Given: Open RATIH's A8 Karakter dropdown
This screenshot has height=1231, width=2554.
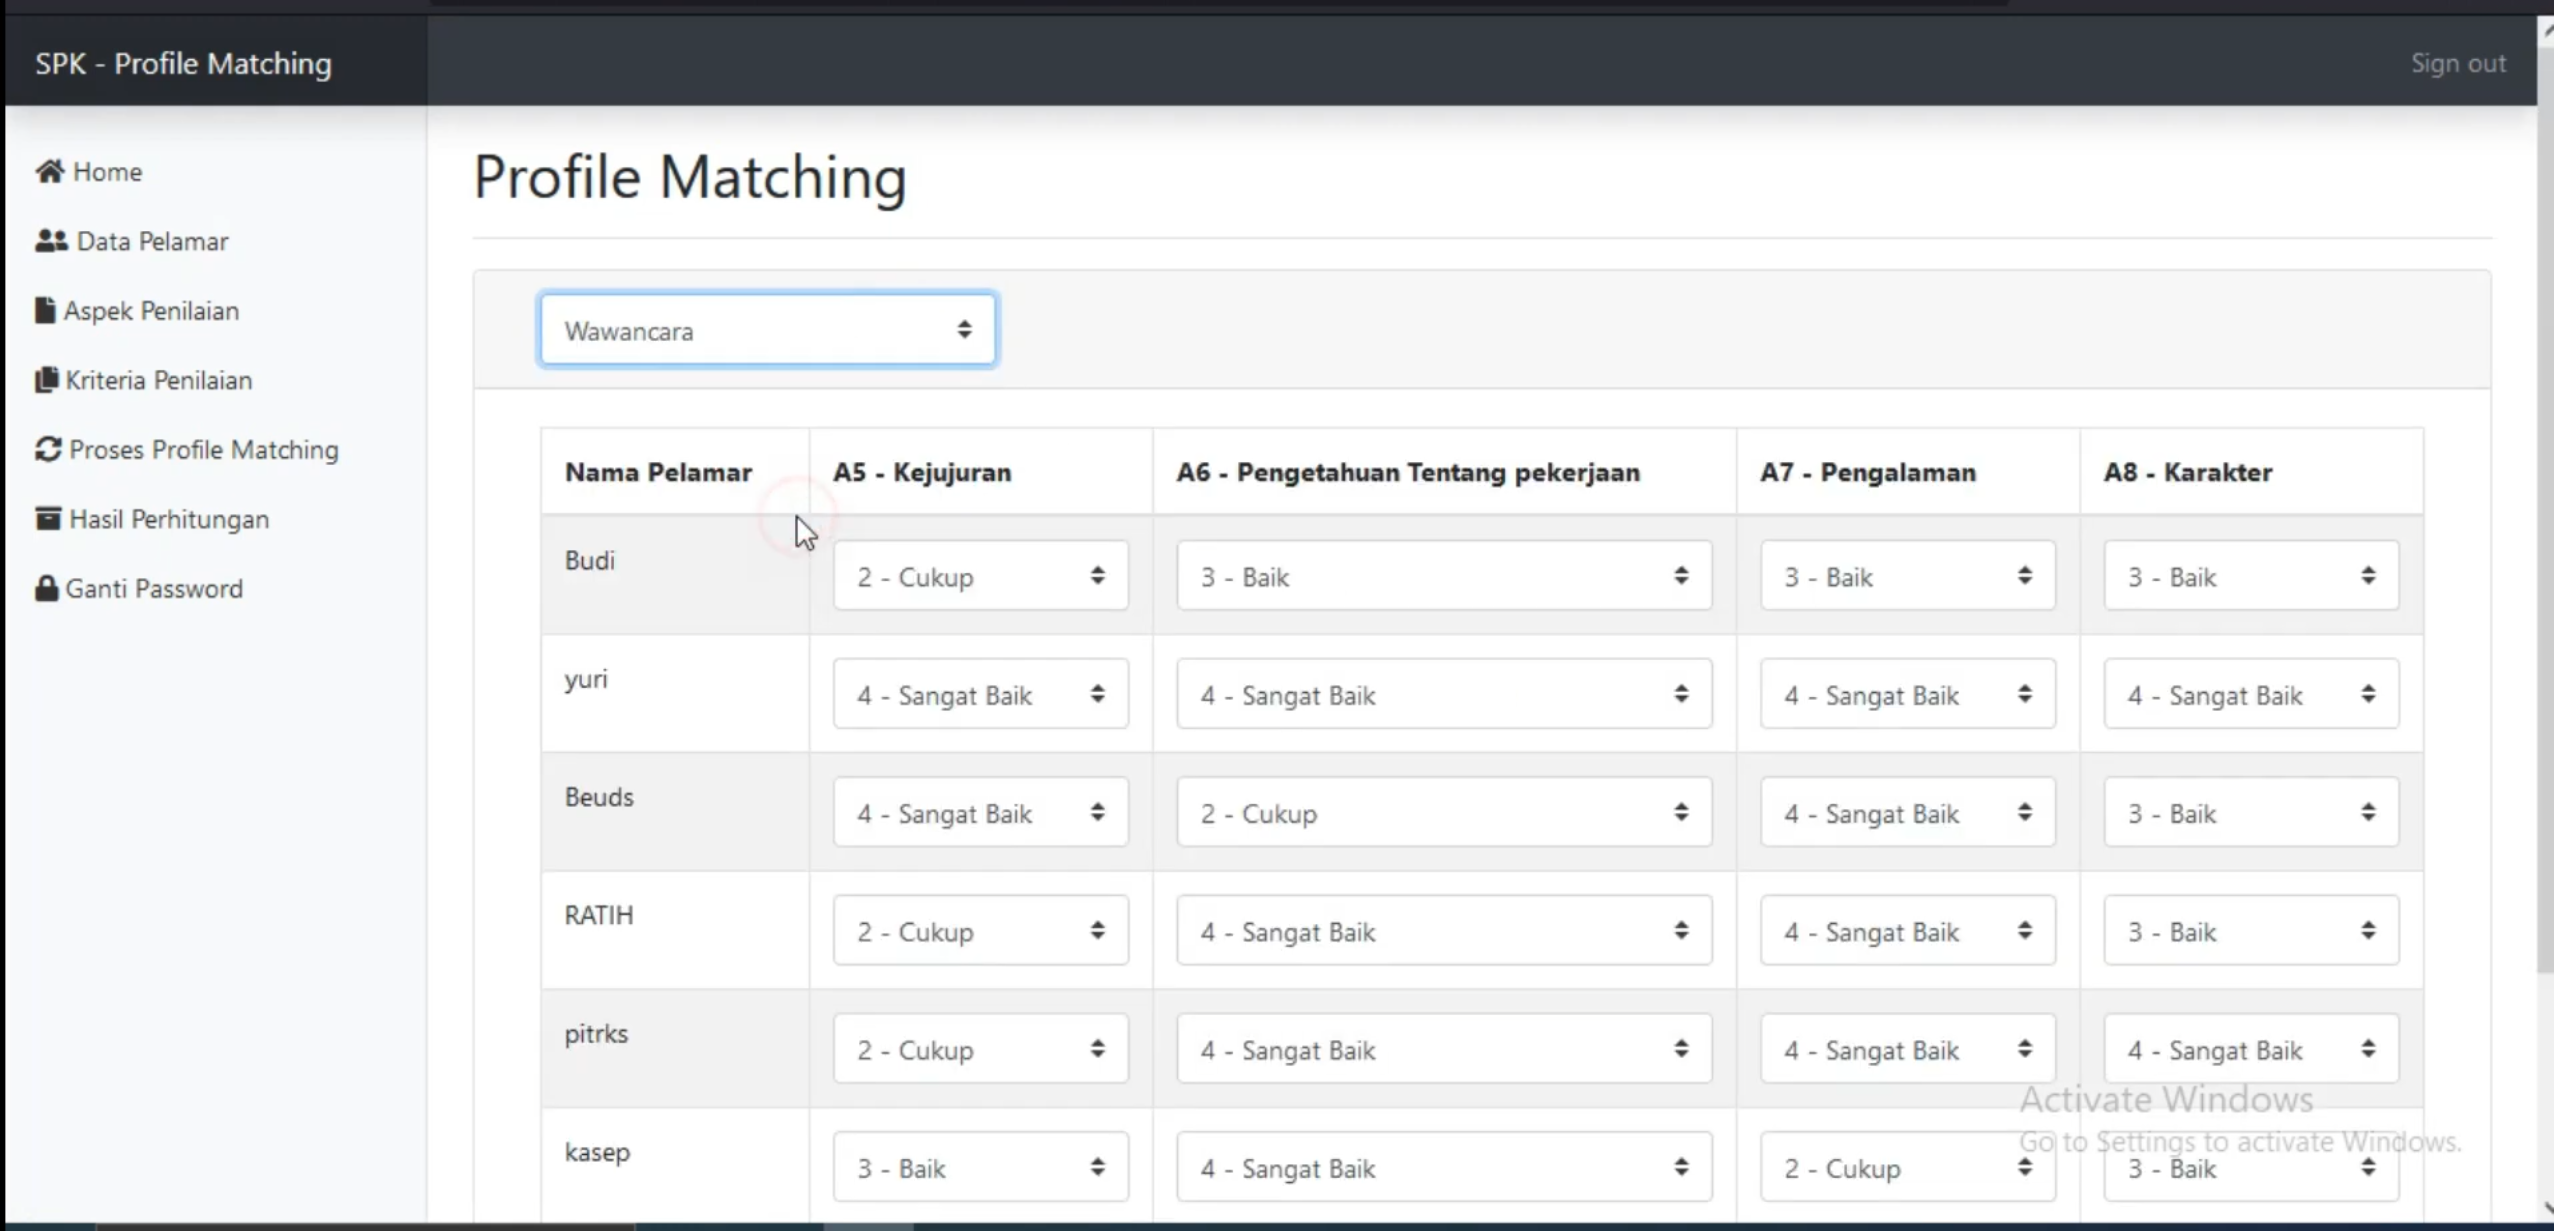Looking at the screenshot, I should click(2250, 931).
